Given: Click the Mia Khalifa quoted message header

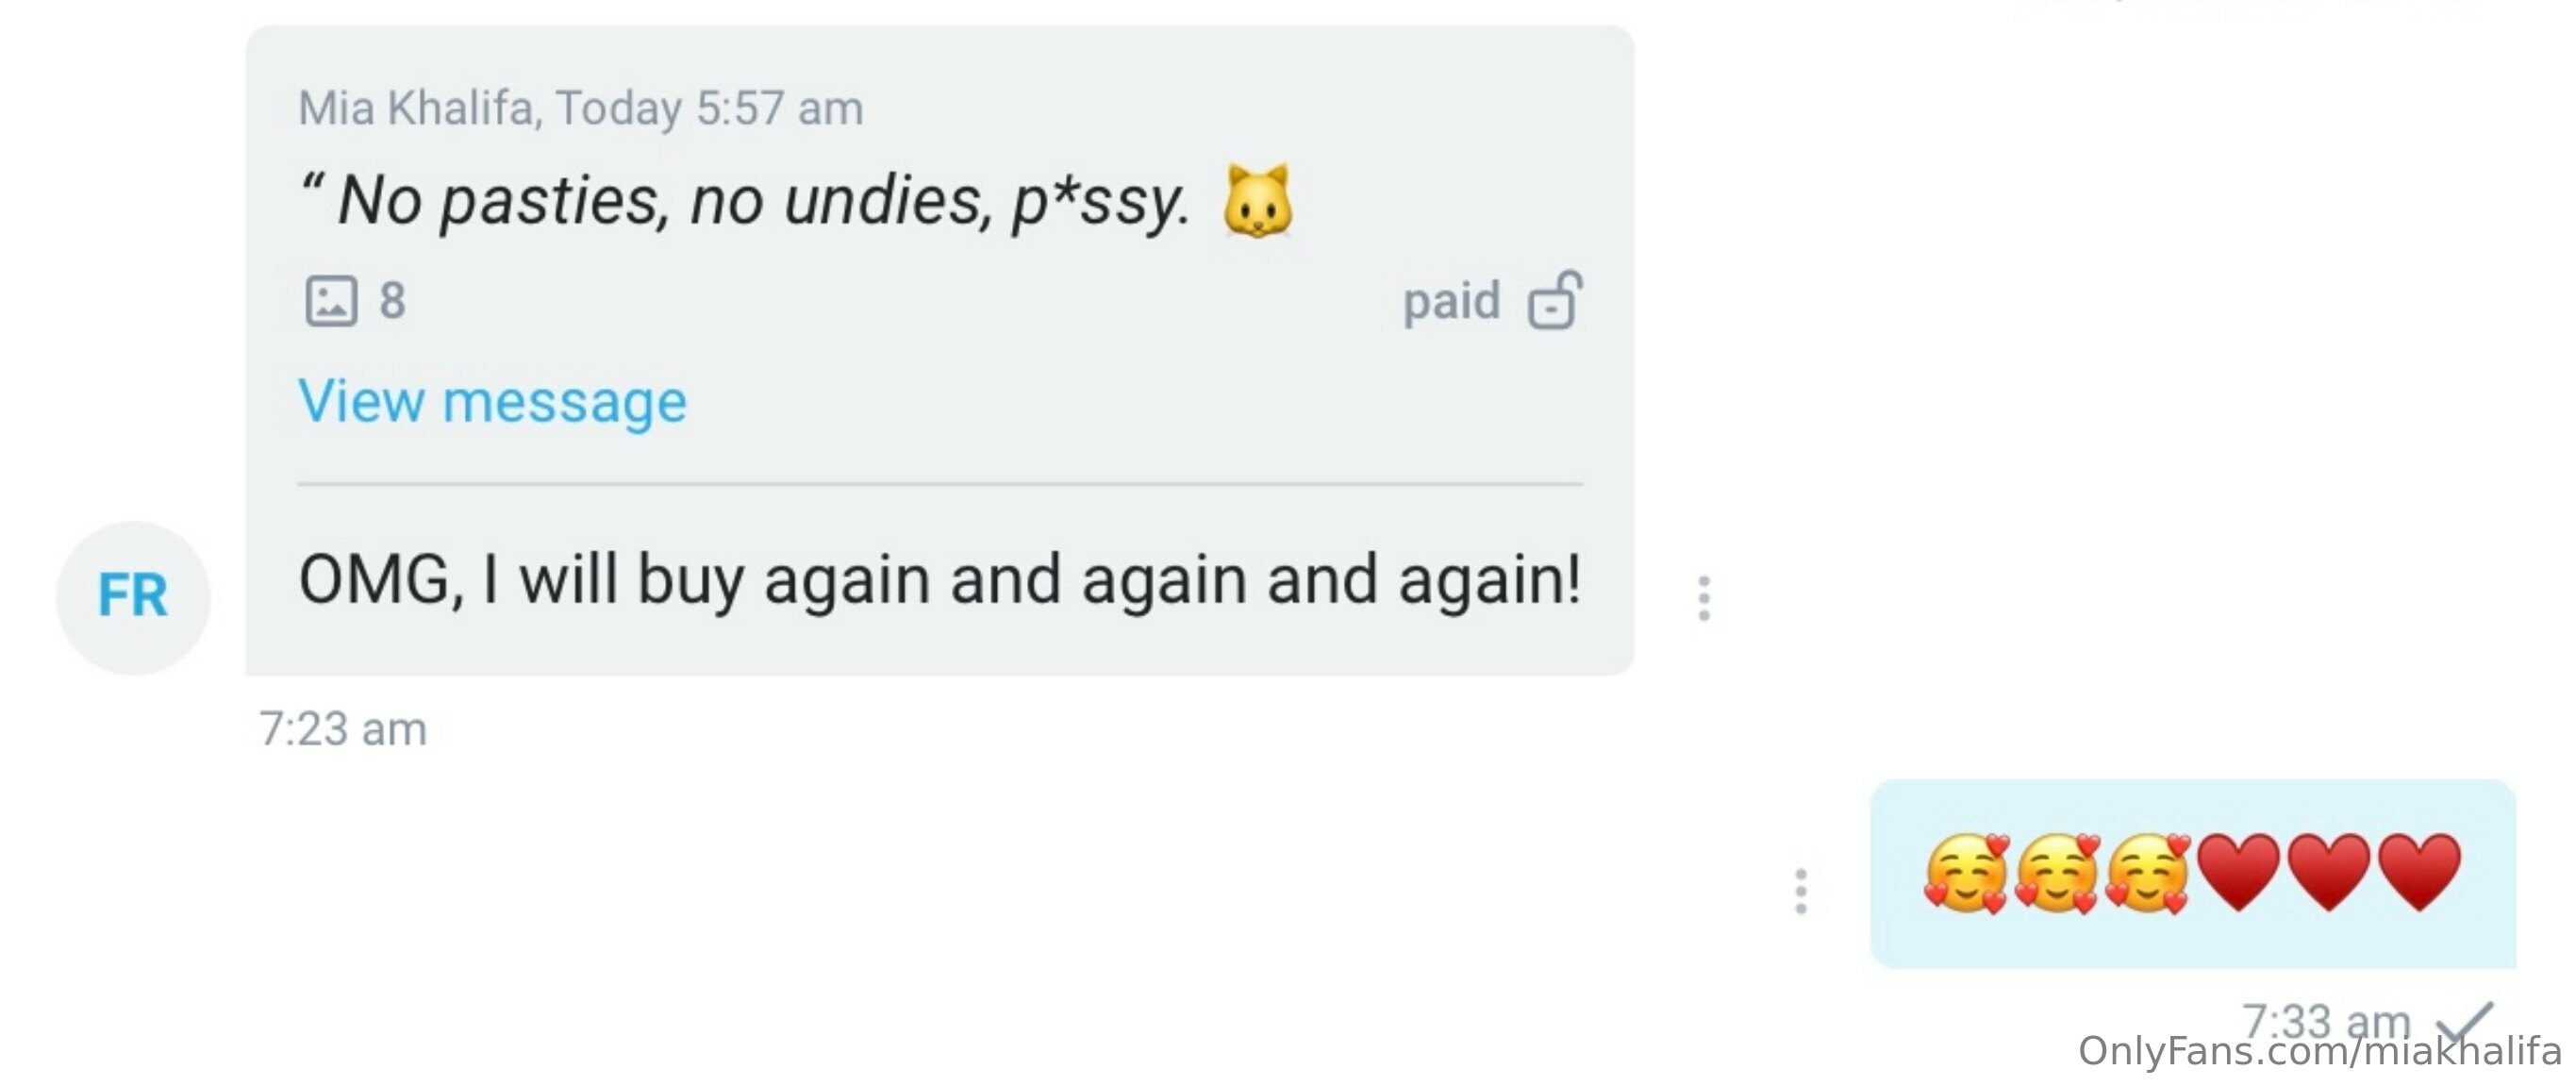Looking at the screenshot, I should [581, 108].
